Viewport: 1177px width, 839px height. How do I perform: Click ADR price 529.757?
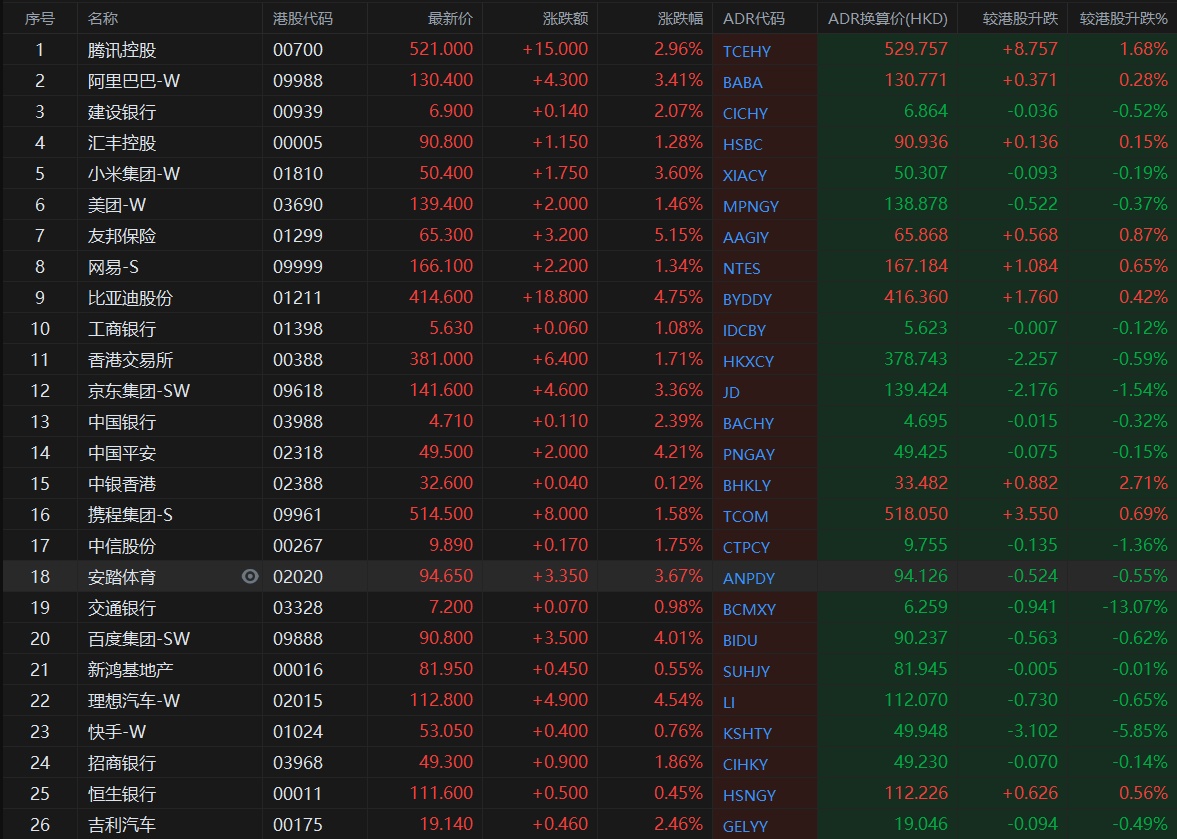point(916,49)
